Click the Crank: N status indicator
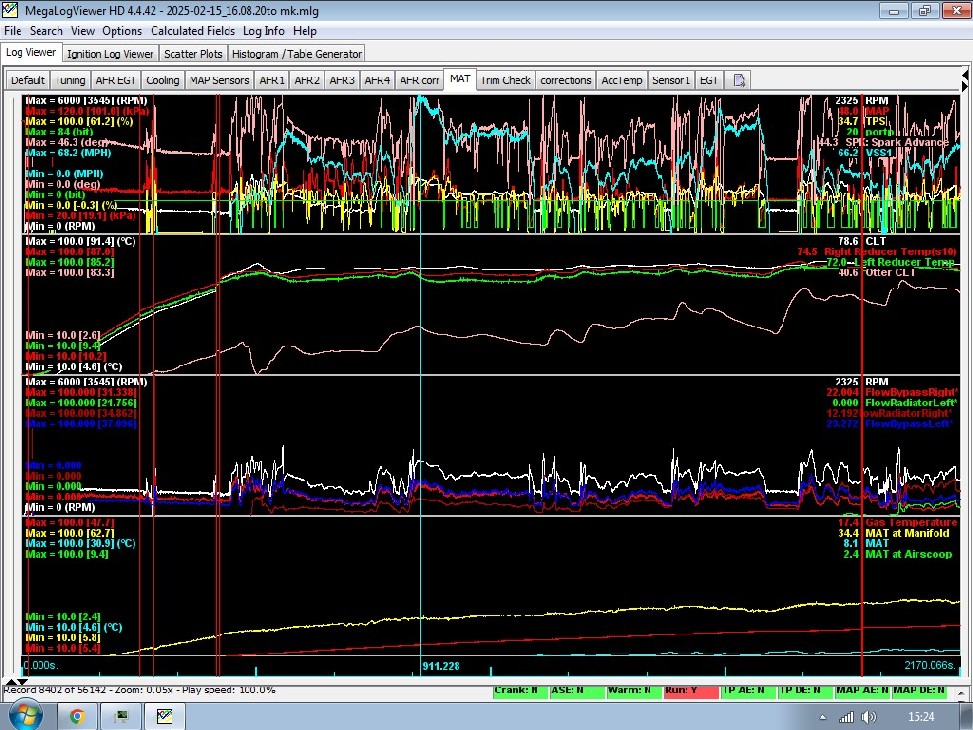 coord(520,690)
